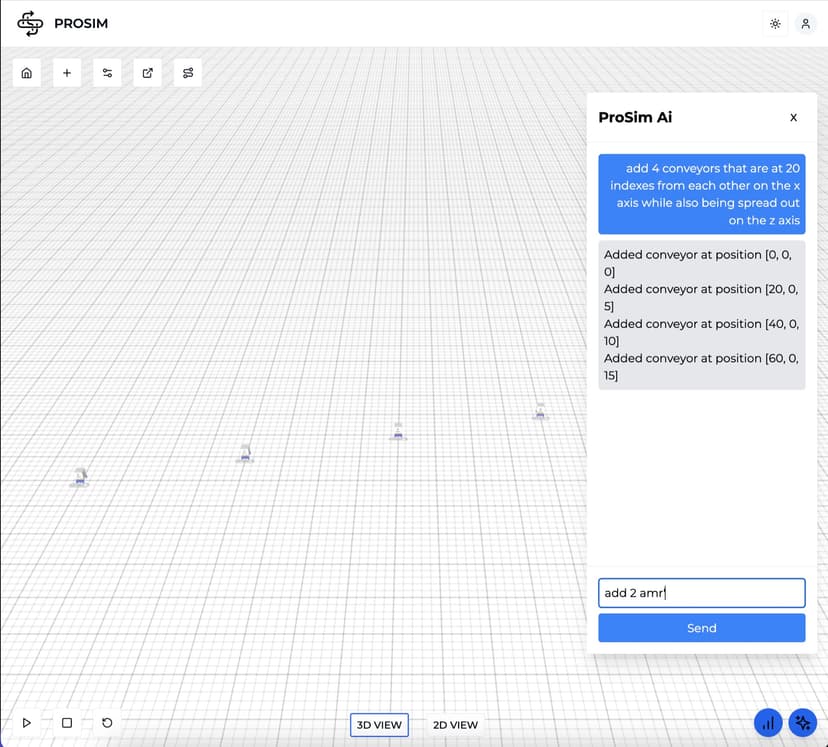This screenshot has width=828, height=747.
Task: Stop the simulation with the square control
Action: point(66,722)
